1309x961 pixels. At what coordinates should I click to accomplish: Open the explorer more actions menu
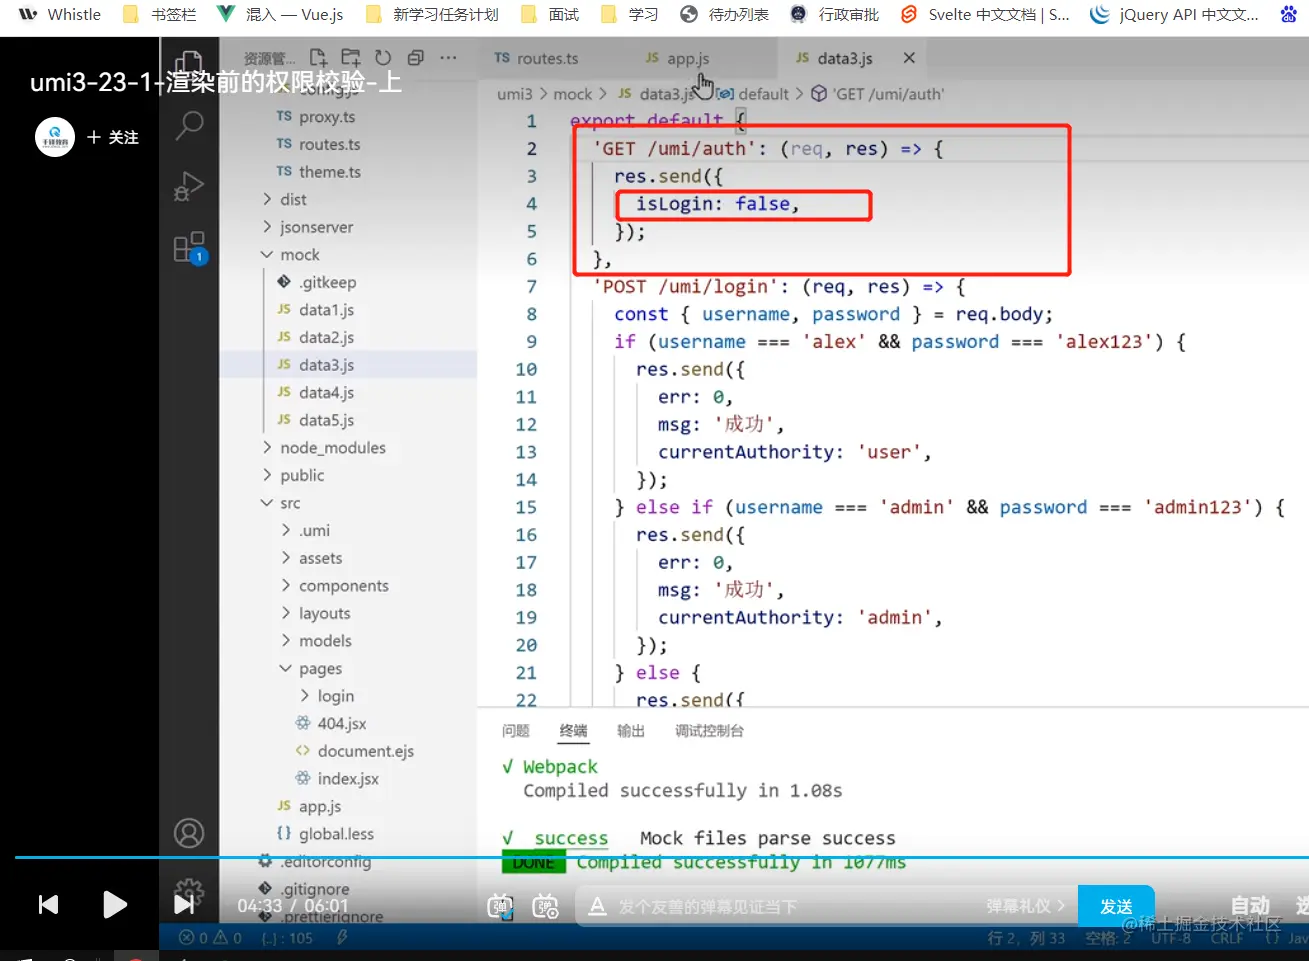click(x=448, y=58)
